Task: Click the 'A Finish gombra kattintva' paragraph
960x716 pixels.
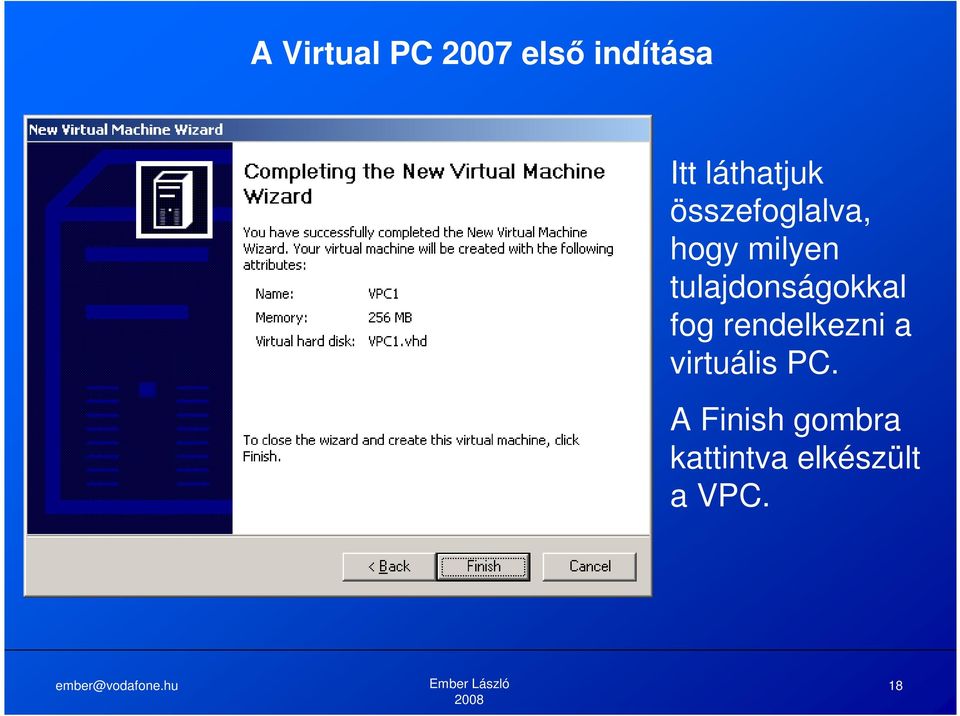Action: [795, 457]
